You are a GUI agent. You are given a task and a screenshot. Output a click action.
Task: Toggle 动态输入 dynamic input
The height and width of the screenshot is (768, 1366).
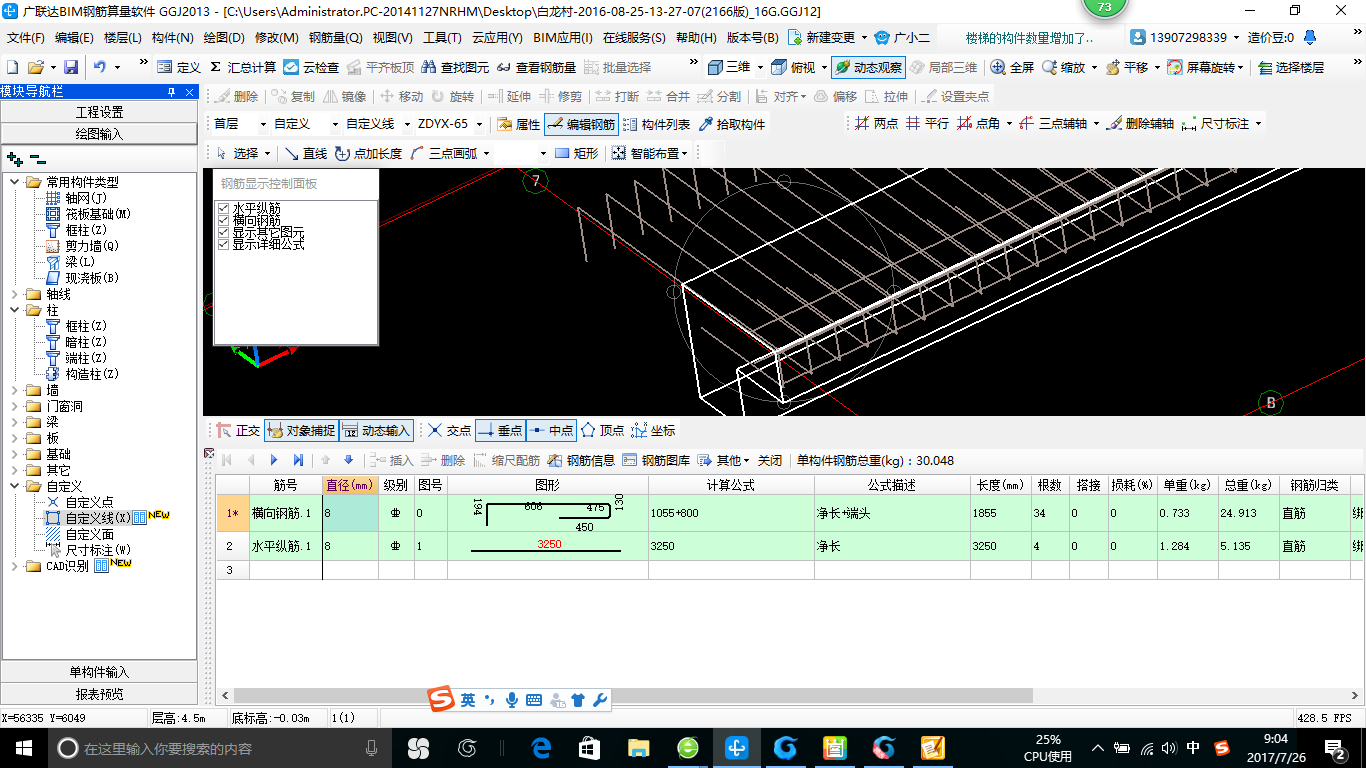pos(376,431)
